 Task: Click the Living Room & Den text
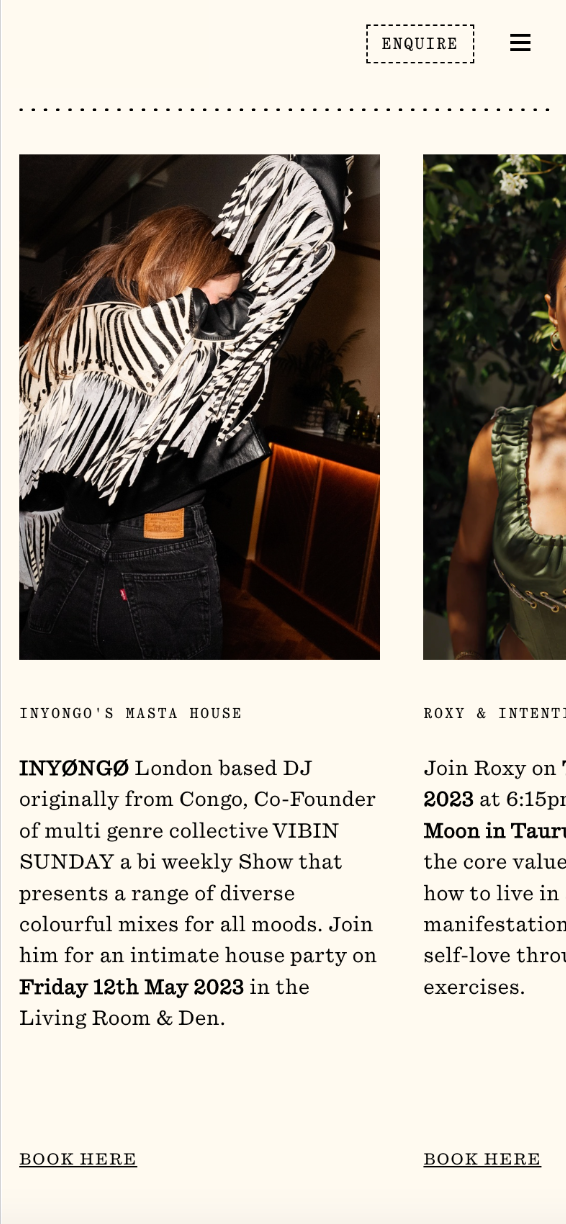tap(122, 1018)
